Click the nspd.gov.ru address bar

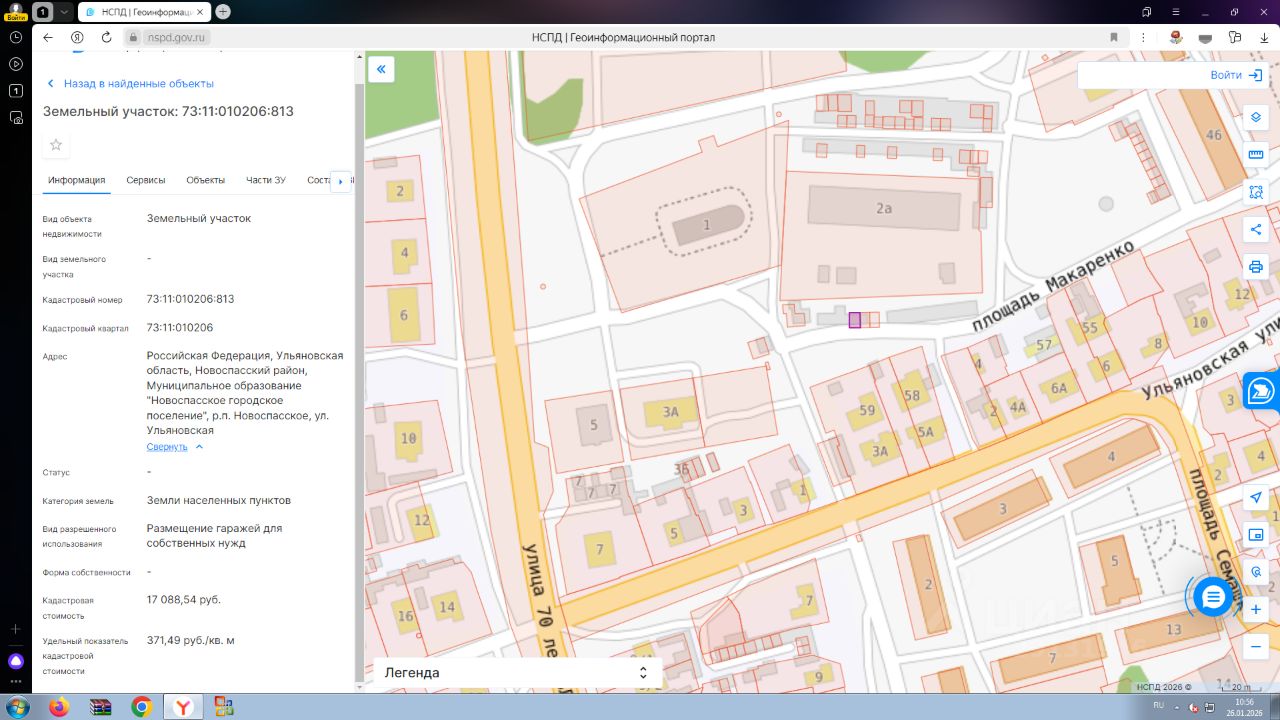coord(177,37)
